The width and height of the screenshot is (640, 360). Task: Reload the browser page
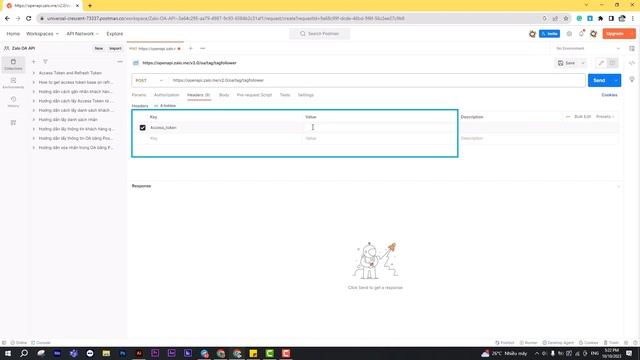click(x=29, y=18)
